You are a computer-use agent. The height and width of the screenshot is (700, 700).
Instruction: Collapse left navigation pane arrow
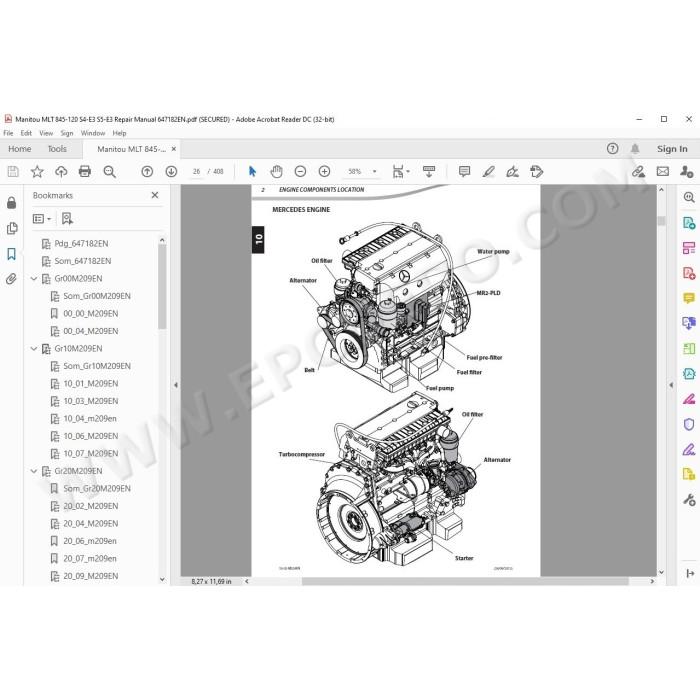[175, 385]
